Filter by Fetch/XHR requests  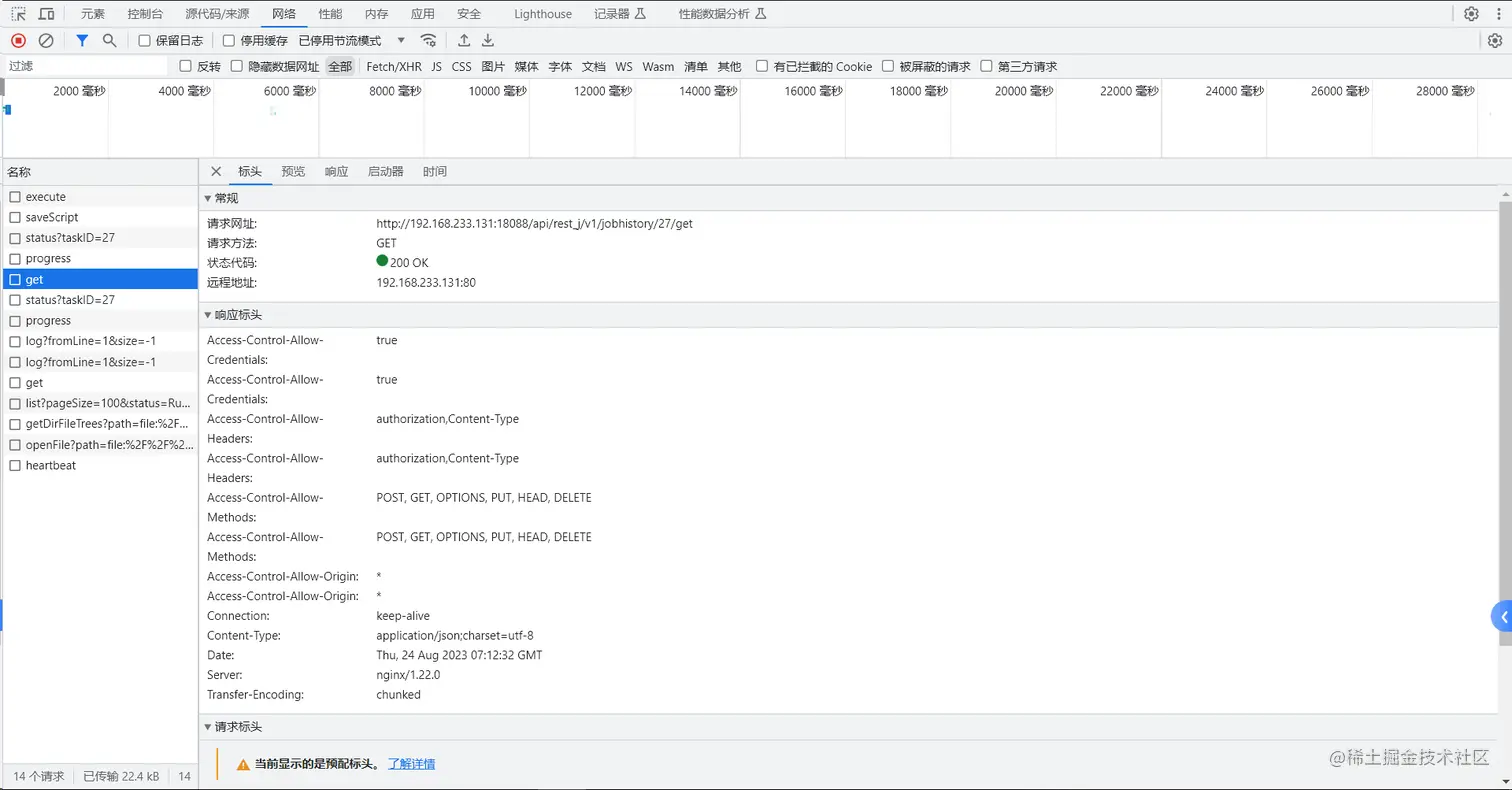tap(394, 66)
